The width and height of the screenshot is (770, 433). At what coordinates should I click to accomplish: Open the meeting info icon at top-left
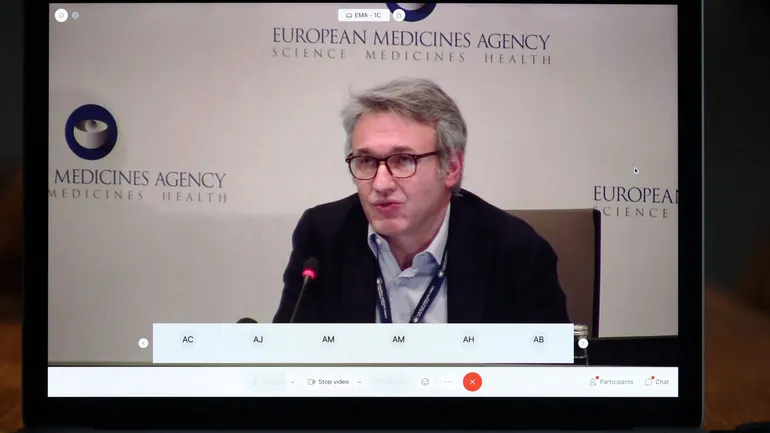tap(61, 15)
